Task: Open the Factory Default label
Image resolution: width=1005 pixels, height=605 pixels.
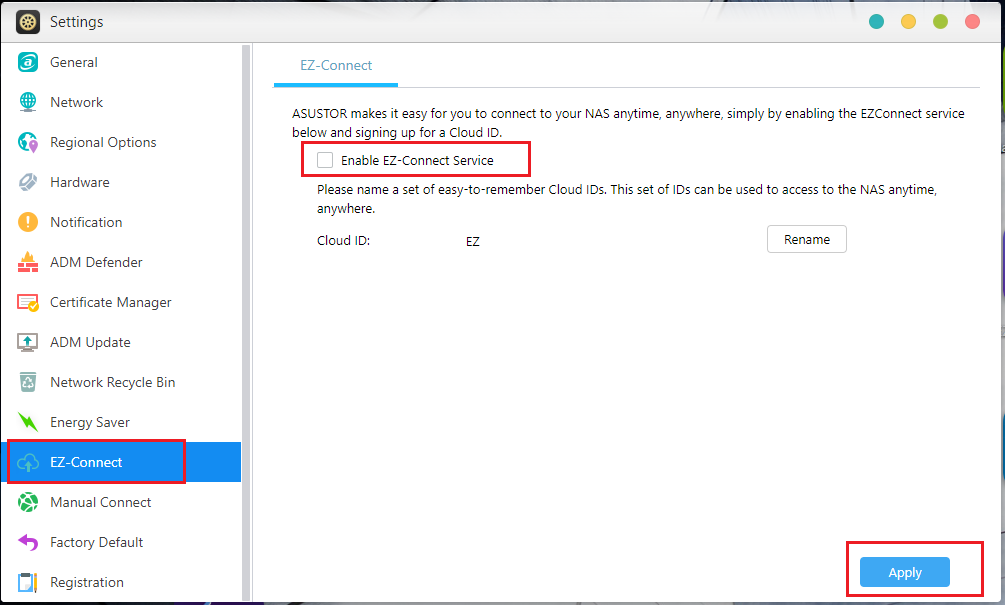Action: (x=96, y=542)
